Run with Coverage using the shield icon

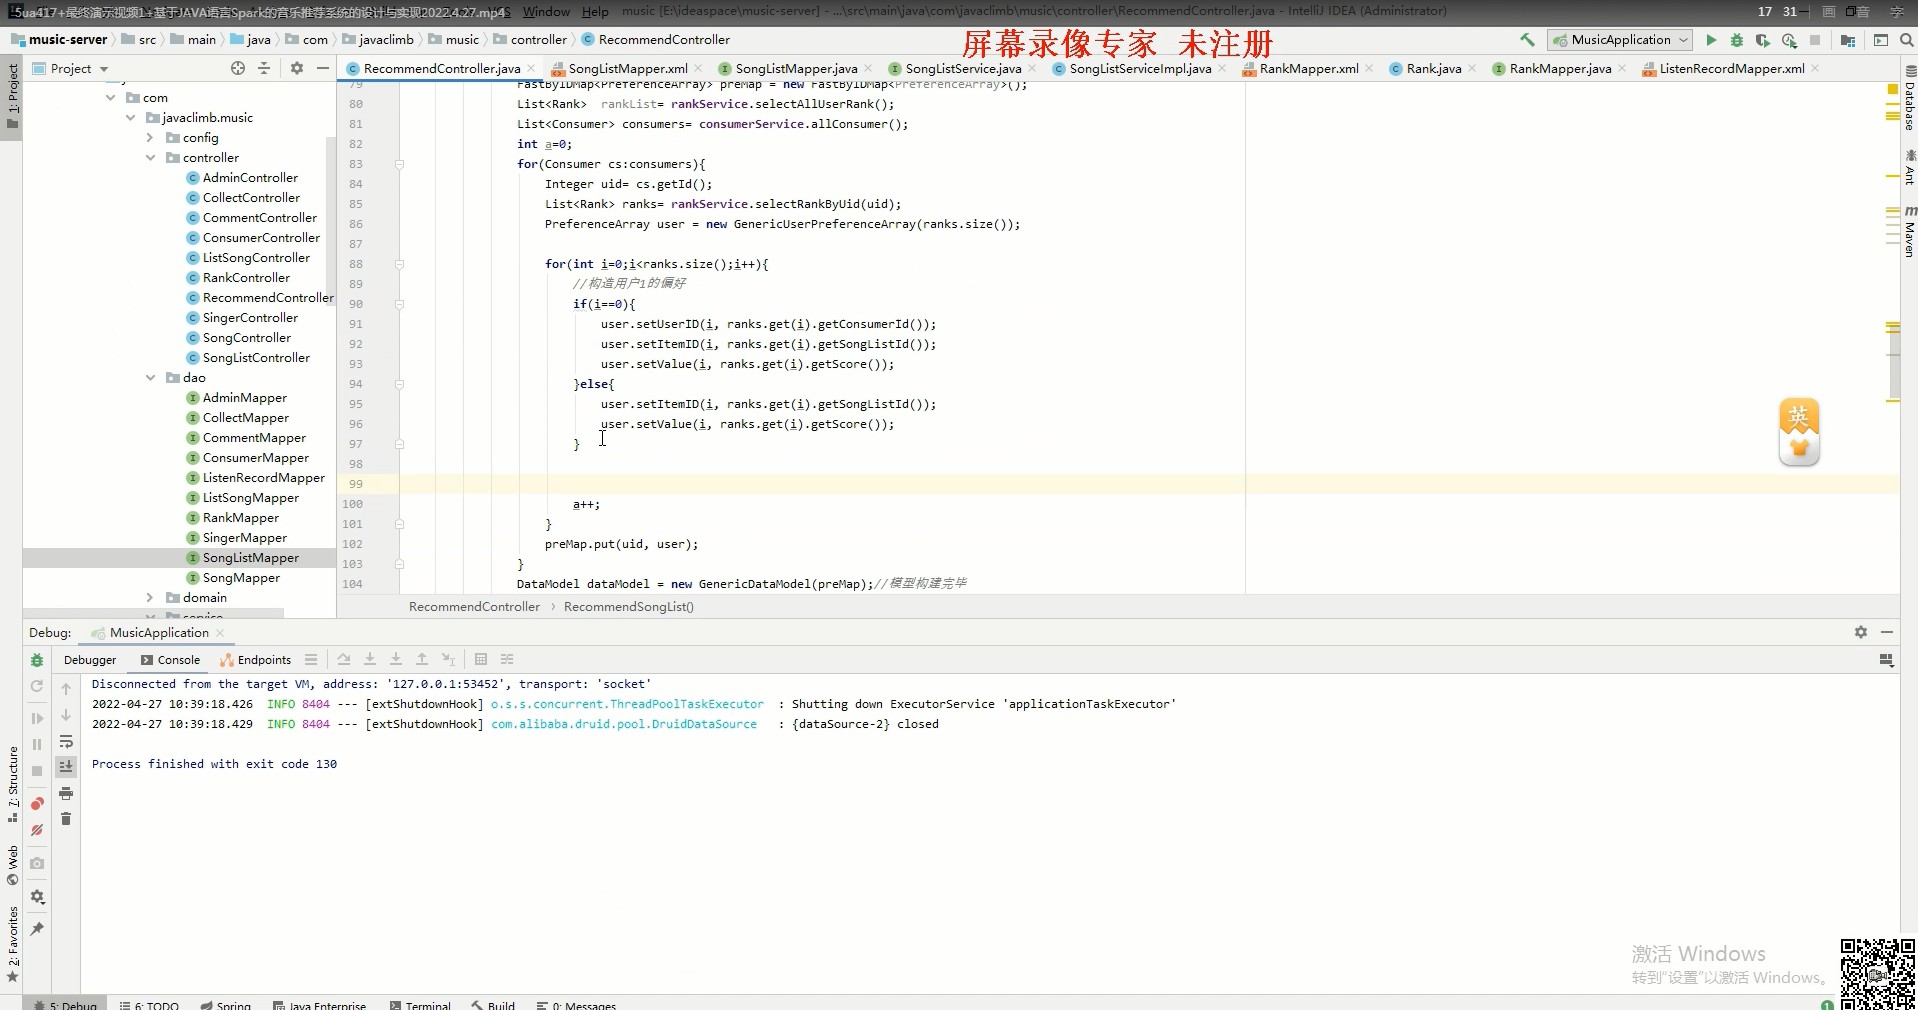coord(1762,40)
